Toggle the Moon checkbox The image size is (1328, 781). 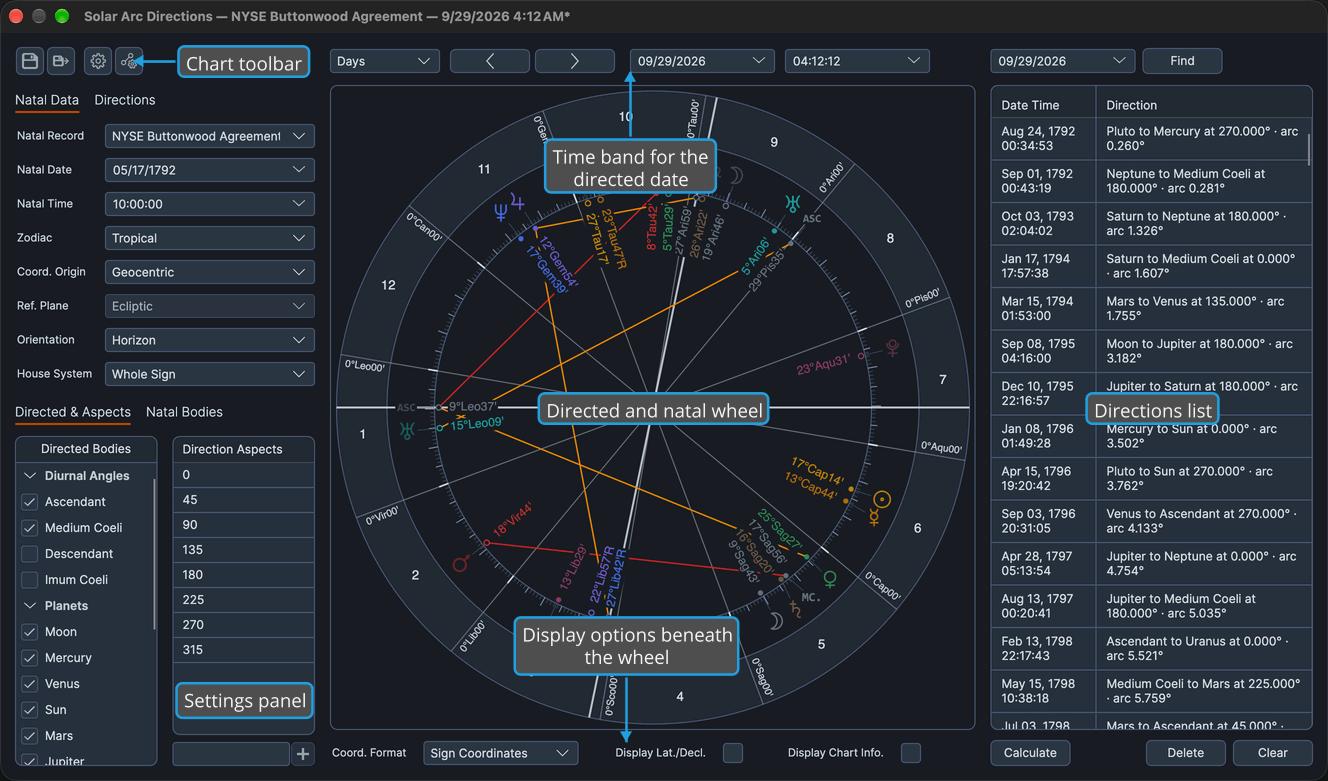(x=30, y=632)
